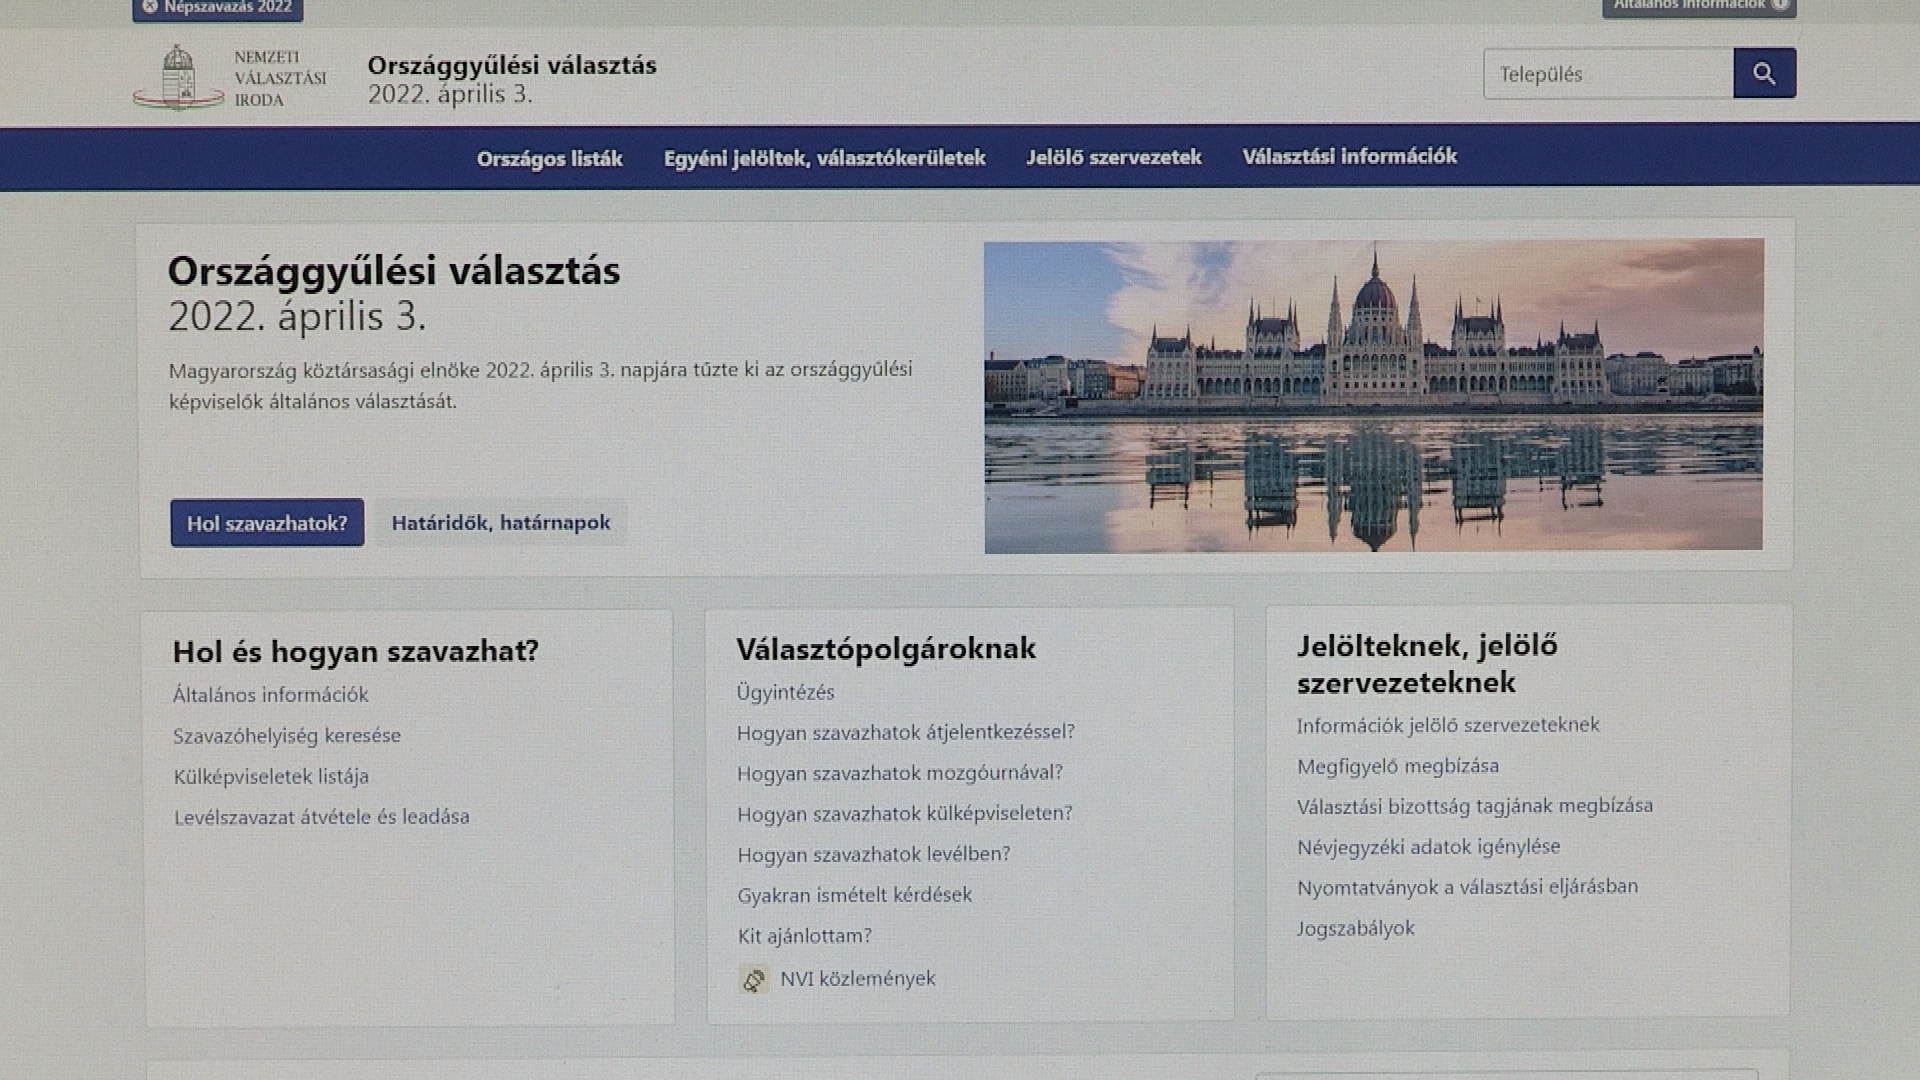Click the Népszavazás 2022 tab icon

pos(150,6)
